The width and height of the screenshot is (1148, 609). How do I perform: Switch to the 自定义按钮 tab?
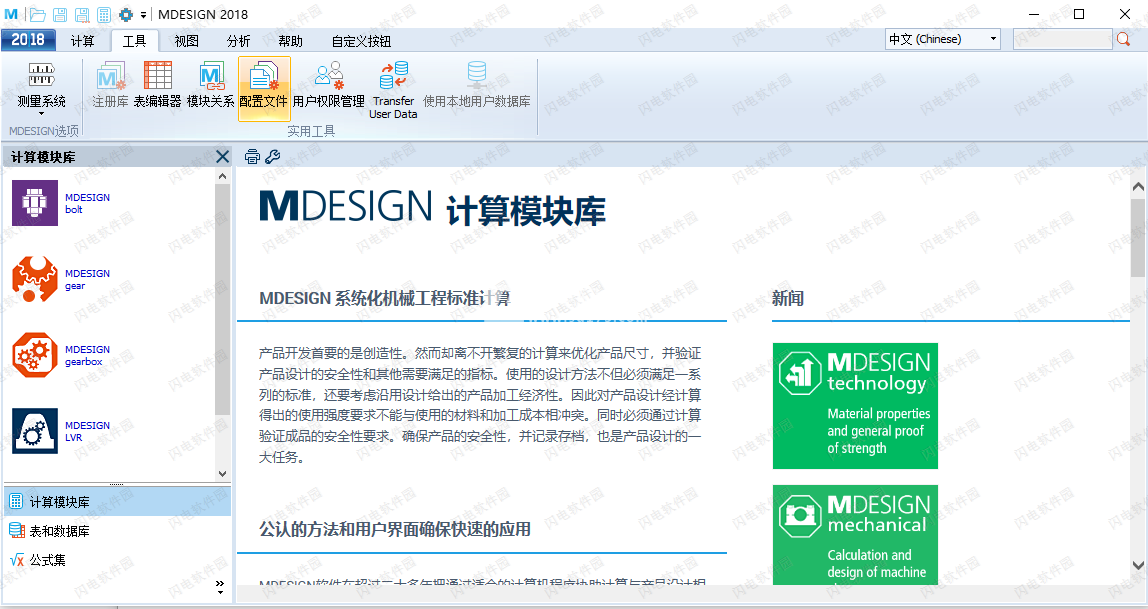[x=362, y=41]
